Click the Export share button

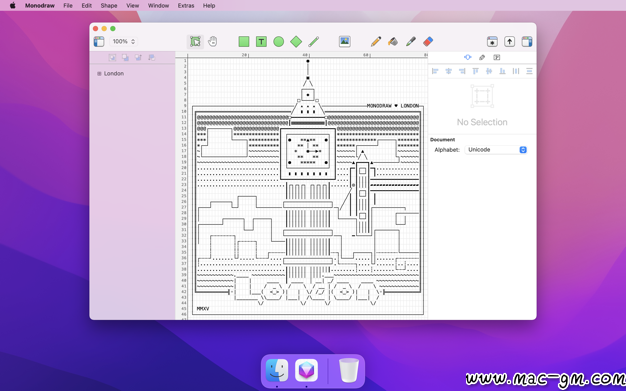[509, 42]
